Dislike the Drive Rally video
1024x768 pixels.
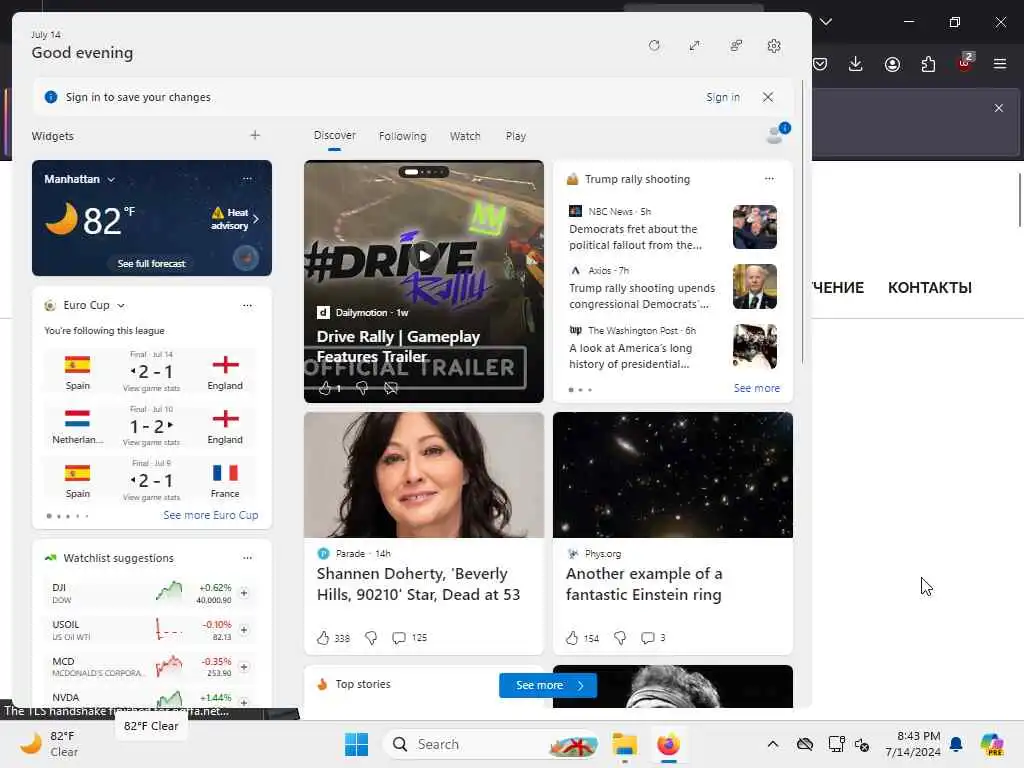[361, 388]
